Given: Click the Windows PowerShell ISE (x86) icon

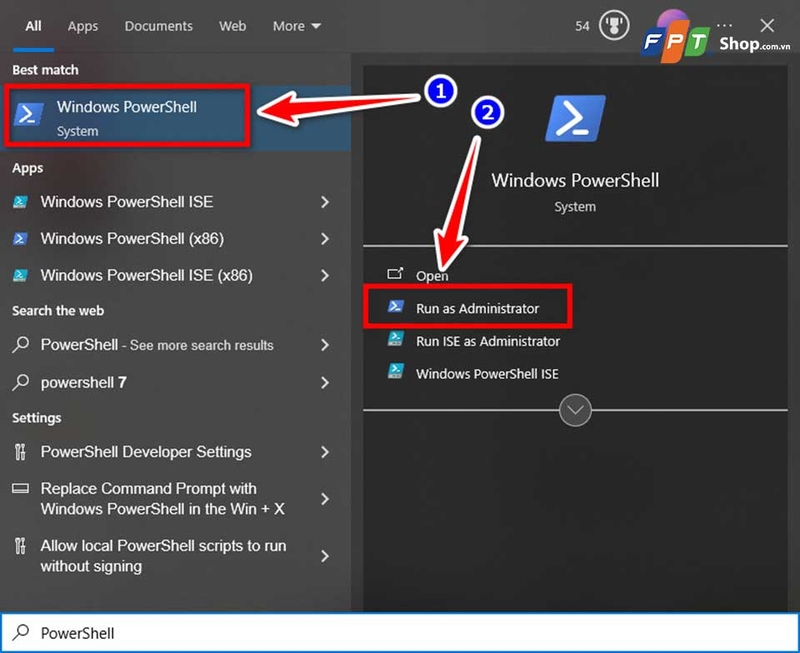Looking at the screenshot, I should [20, 275].
